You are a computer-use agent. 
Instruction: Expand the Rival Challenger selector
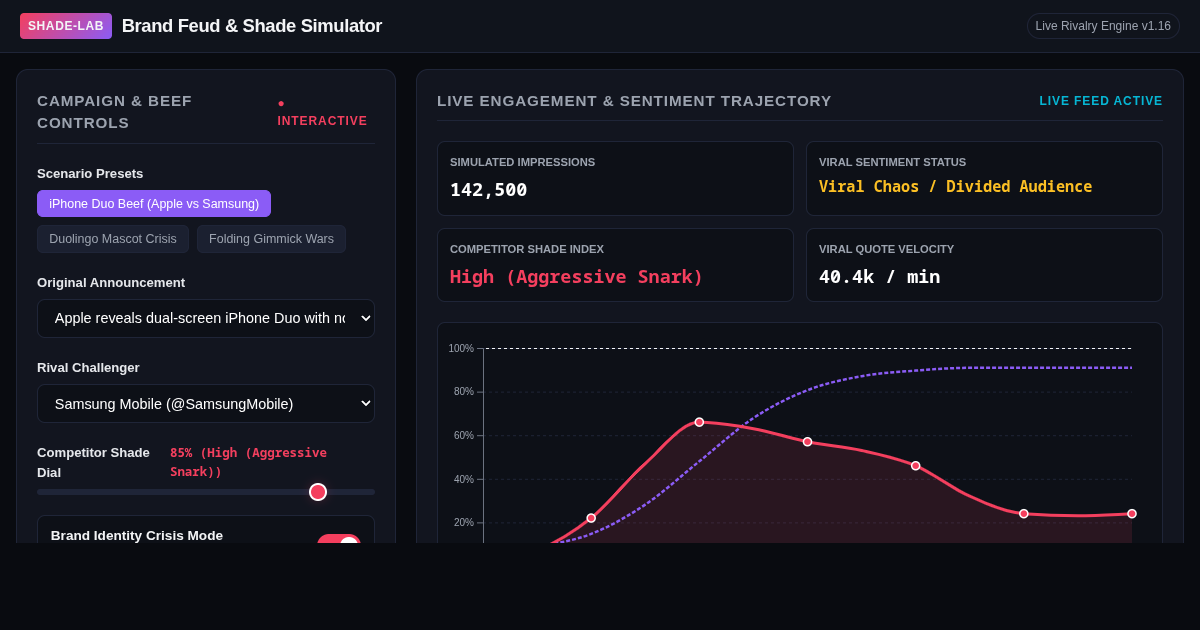pyautogui.click(x=206, y=404)
